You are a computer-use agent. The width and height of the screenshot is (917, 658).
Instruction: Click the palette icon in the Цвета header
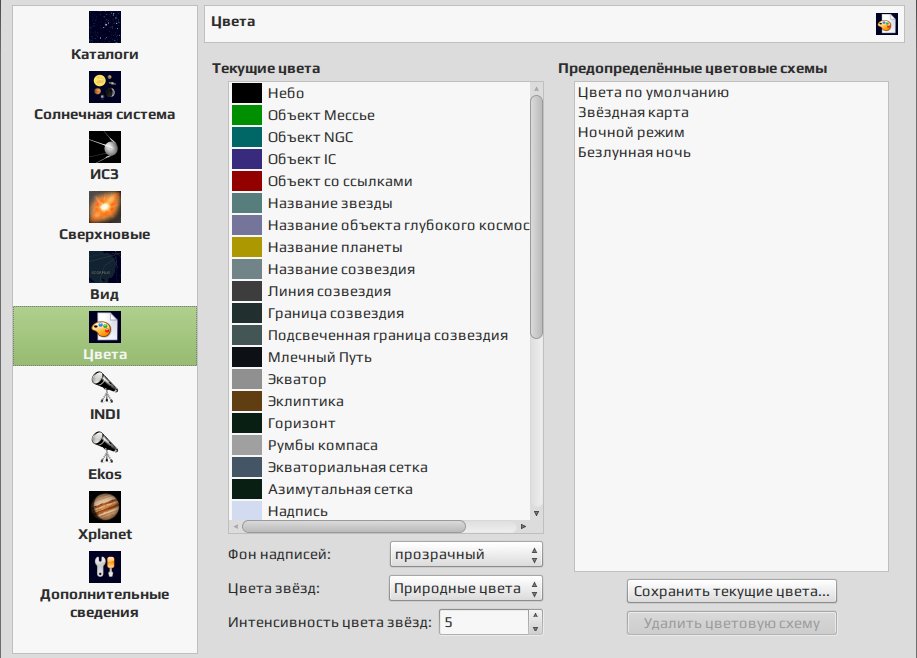(x=886, y=24)
